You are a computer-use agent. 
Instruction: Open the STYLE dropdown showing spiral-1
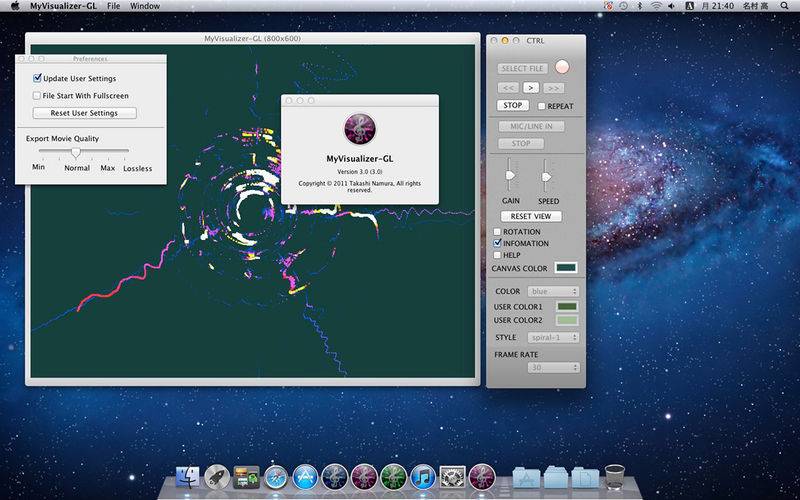[553, 337]
